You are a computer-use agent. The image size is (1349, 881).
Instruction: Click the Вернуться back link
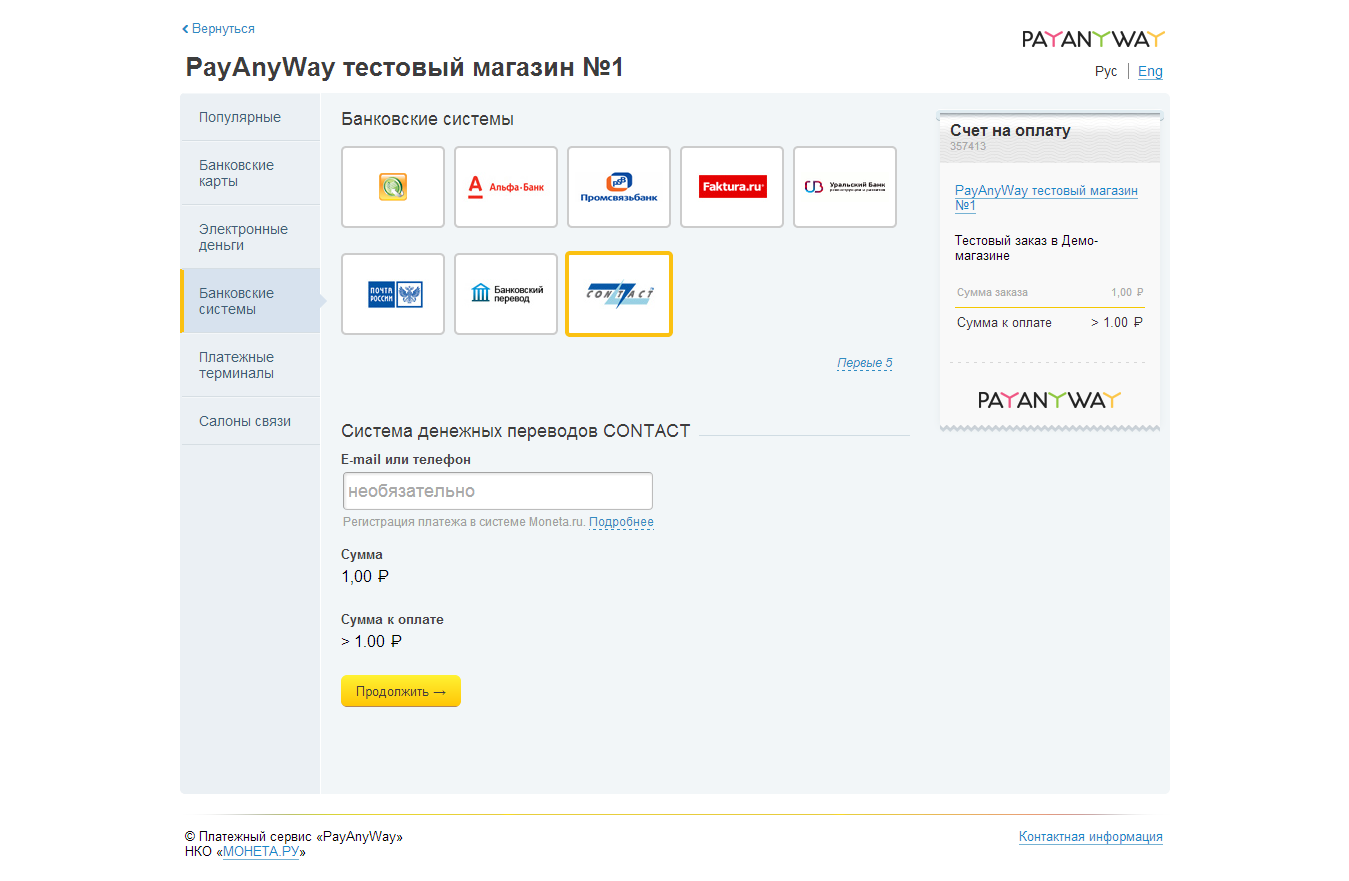tap(219, 29)
